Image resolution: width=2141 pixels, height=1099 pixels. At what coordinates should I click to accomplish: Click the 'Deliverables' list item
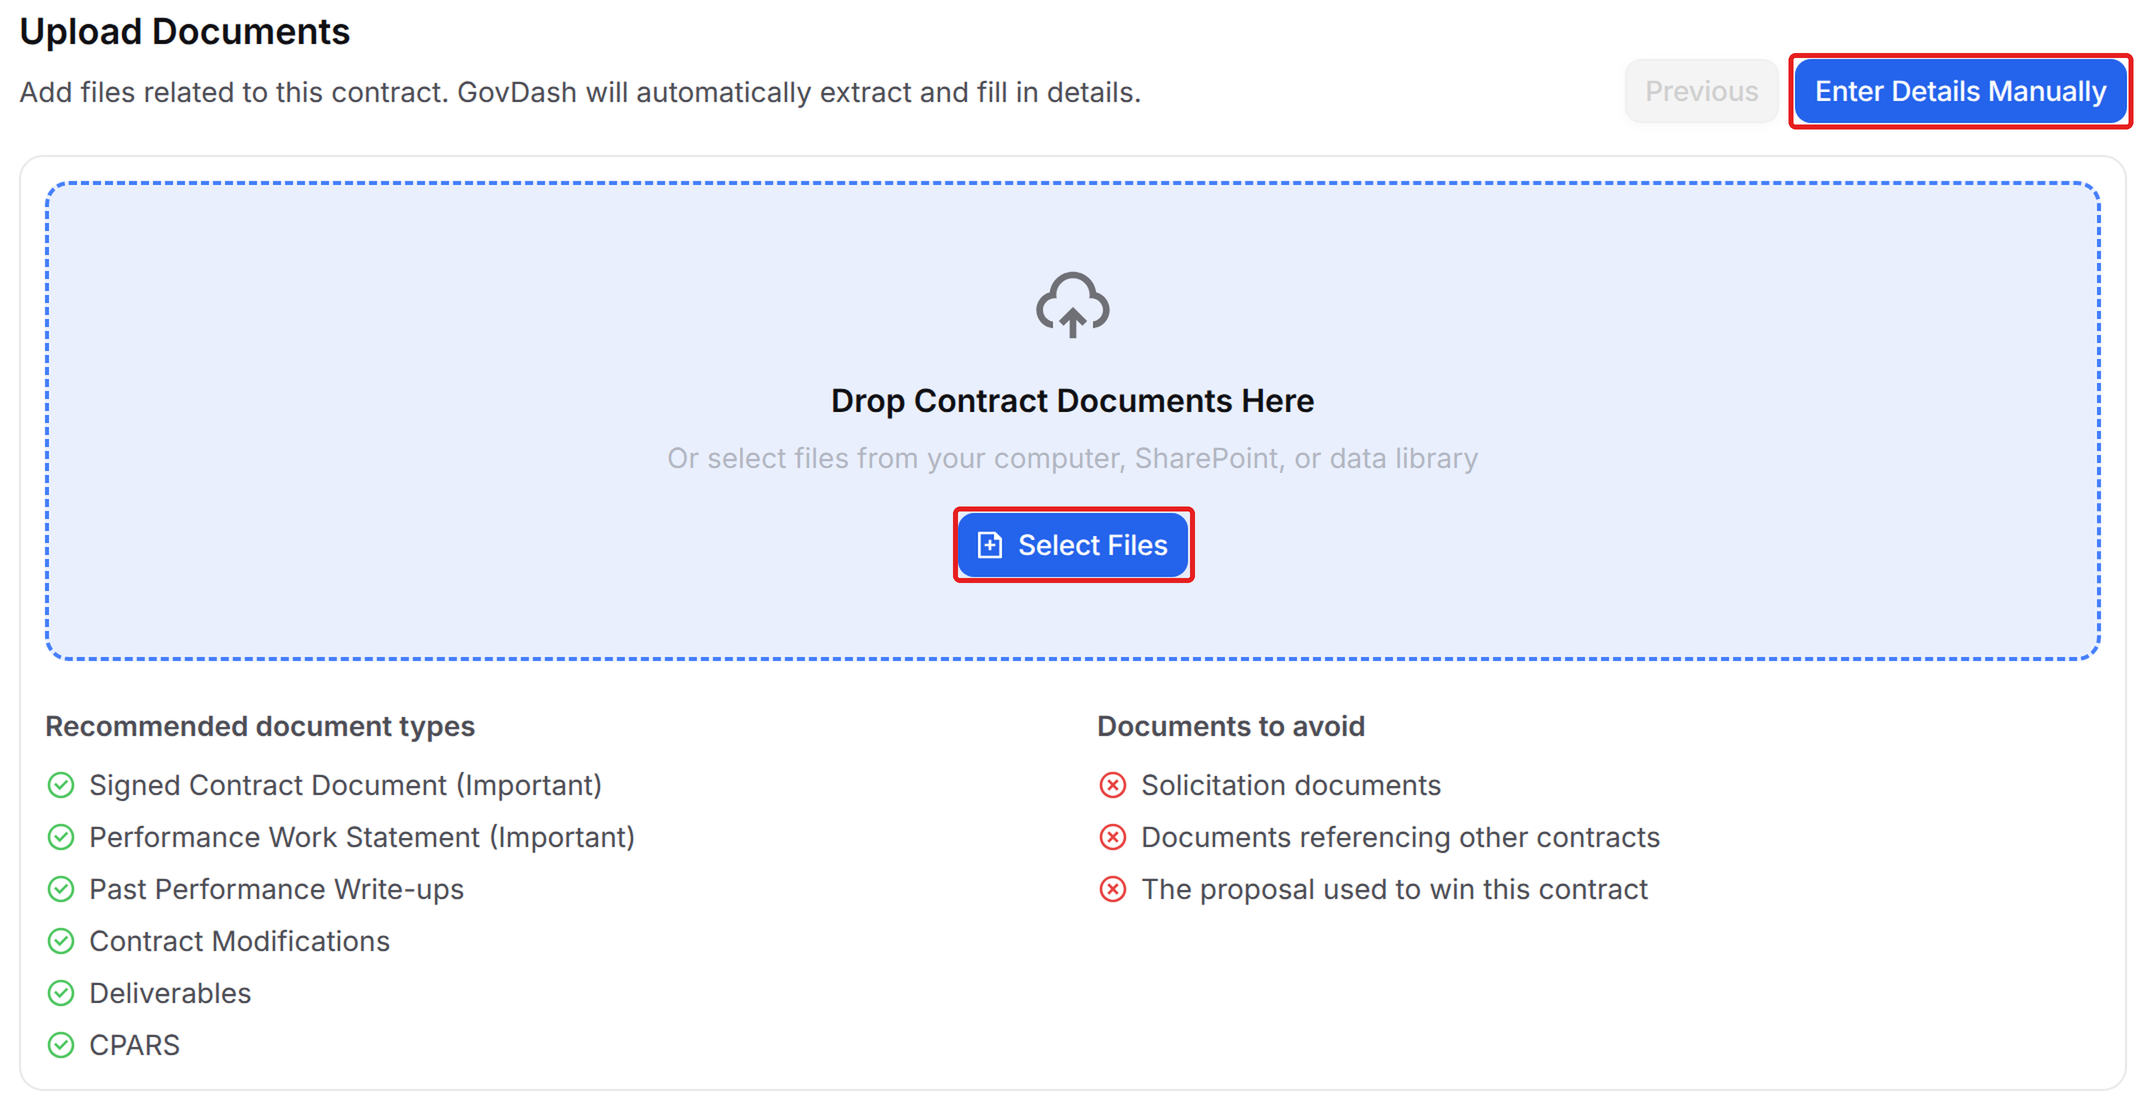[x=170, y=993]
